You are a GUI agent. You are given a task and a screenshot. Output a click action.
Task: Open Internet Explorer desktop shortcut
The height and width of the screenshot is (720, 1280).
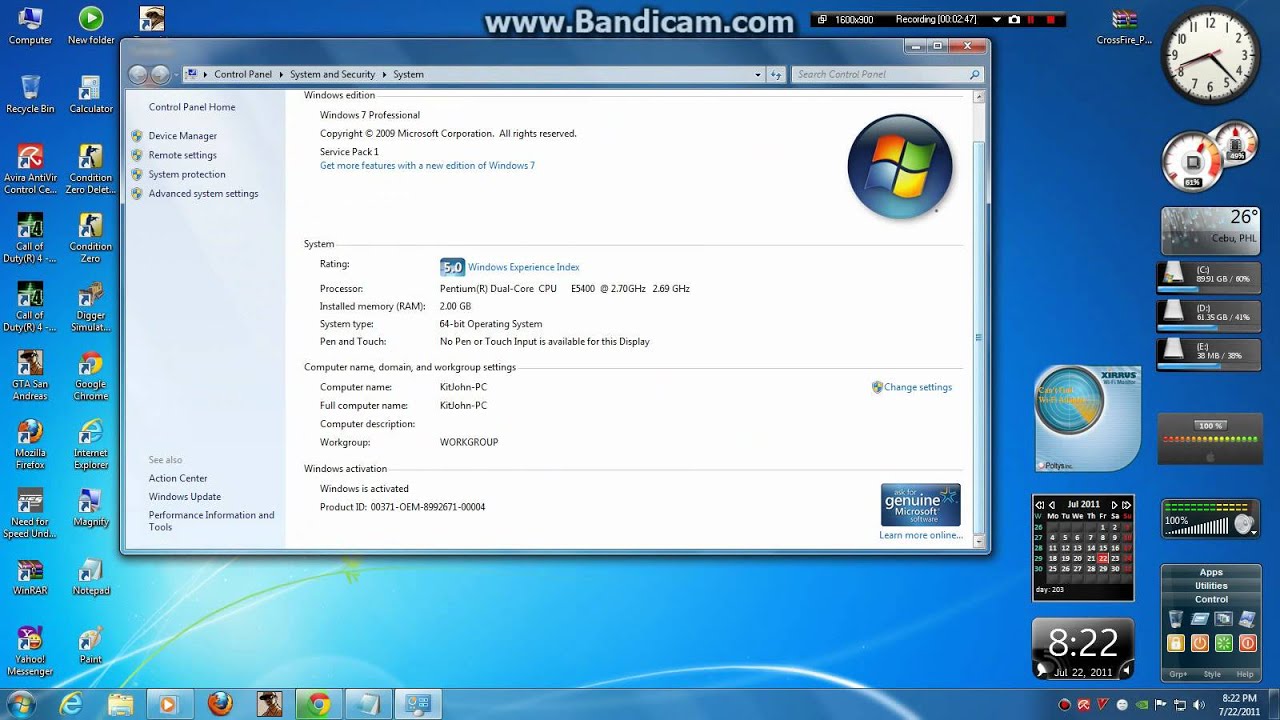91,444
